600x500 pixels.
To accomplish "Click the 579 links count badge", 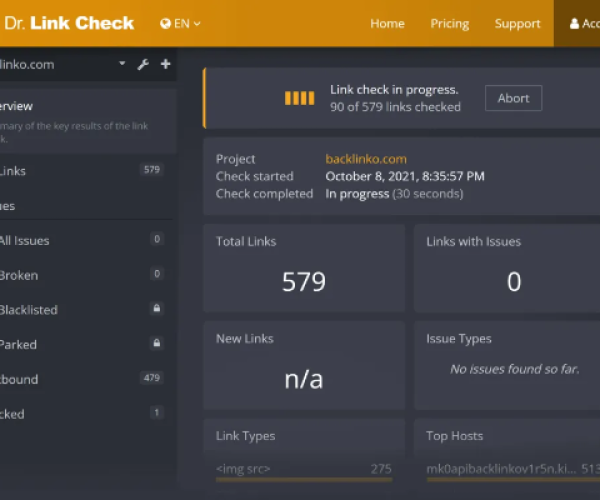I will (151, 170).
